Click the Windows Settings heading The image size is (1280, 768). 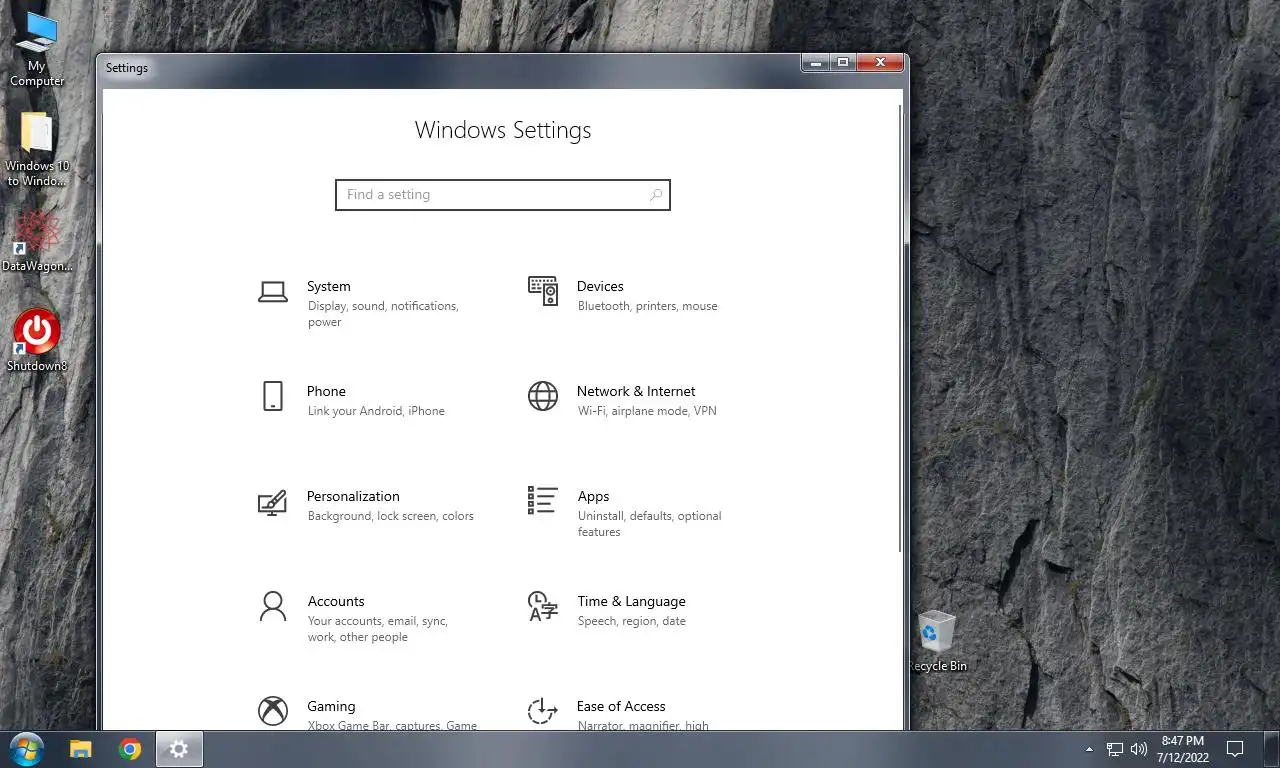[503, 130]
